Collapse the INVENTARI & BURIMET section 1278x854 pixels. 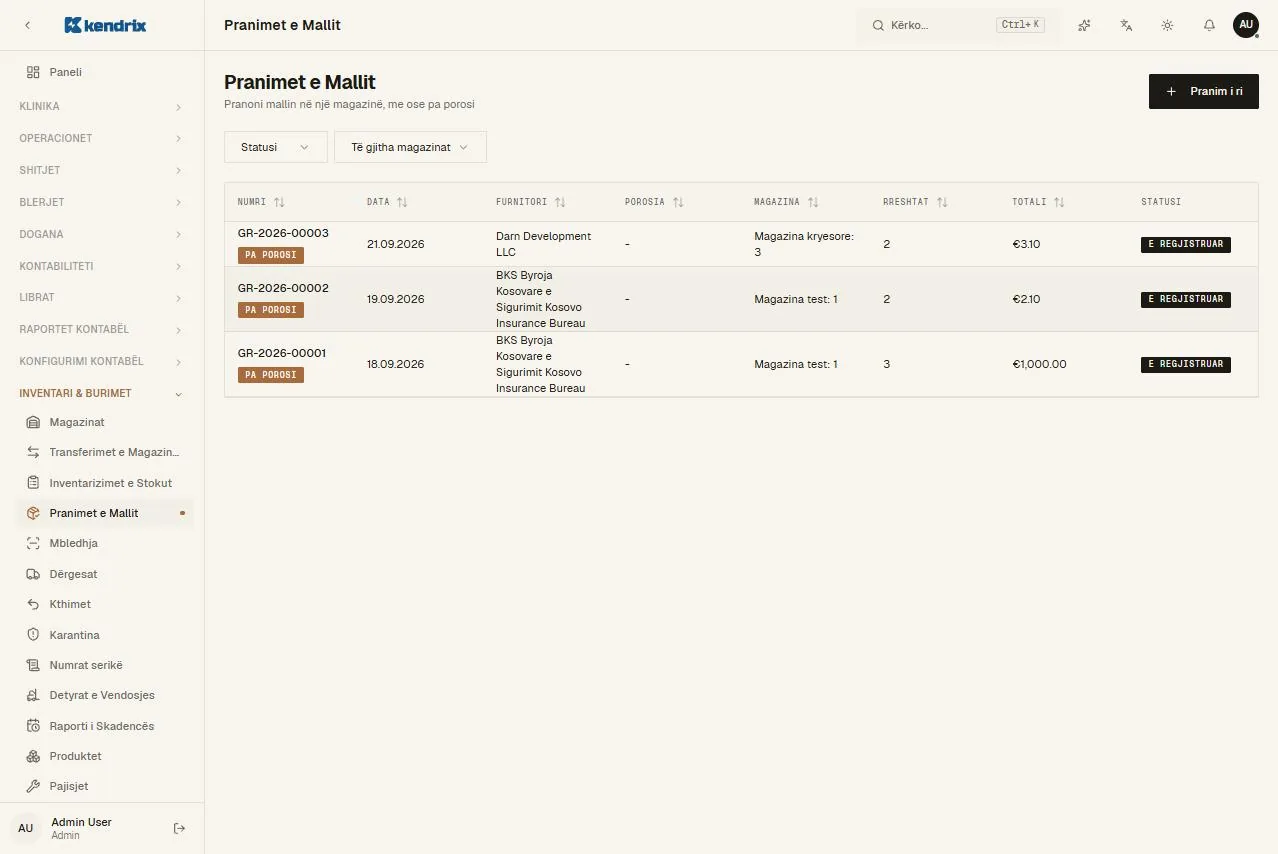(x=101, y=393)
